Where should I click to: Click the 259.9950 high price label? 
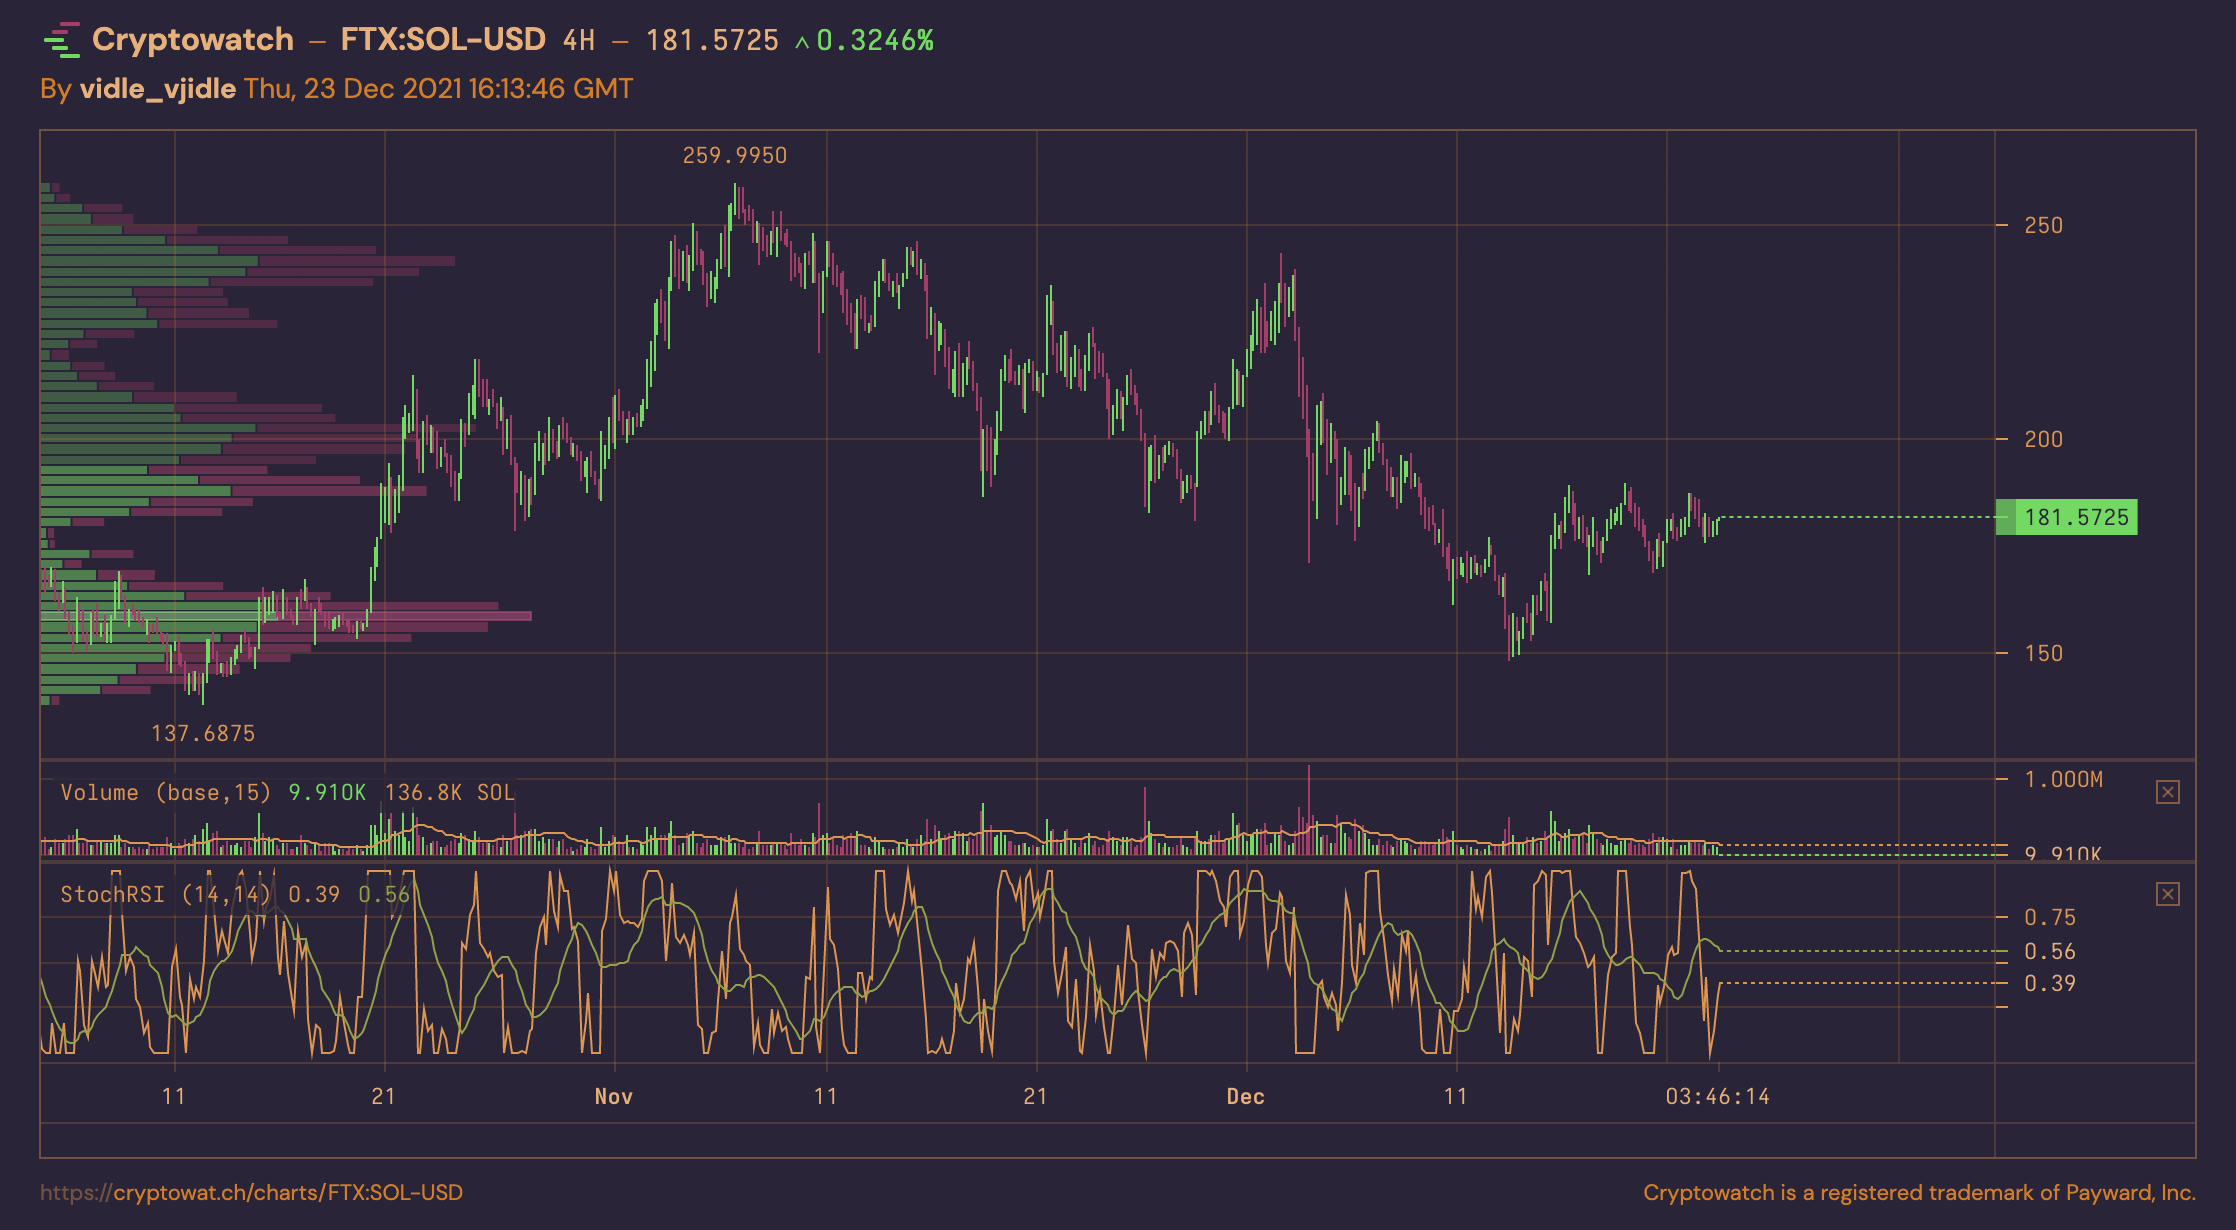tap(735, 155)
